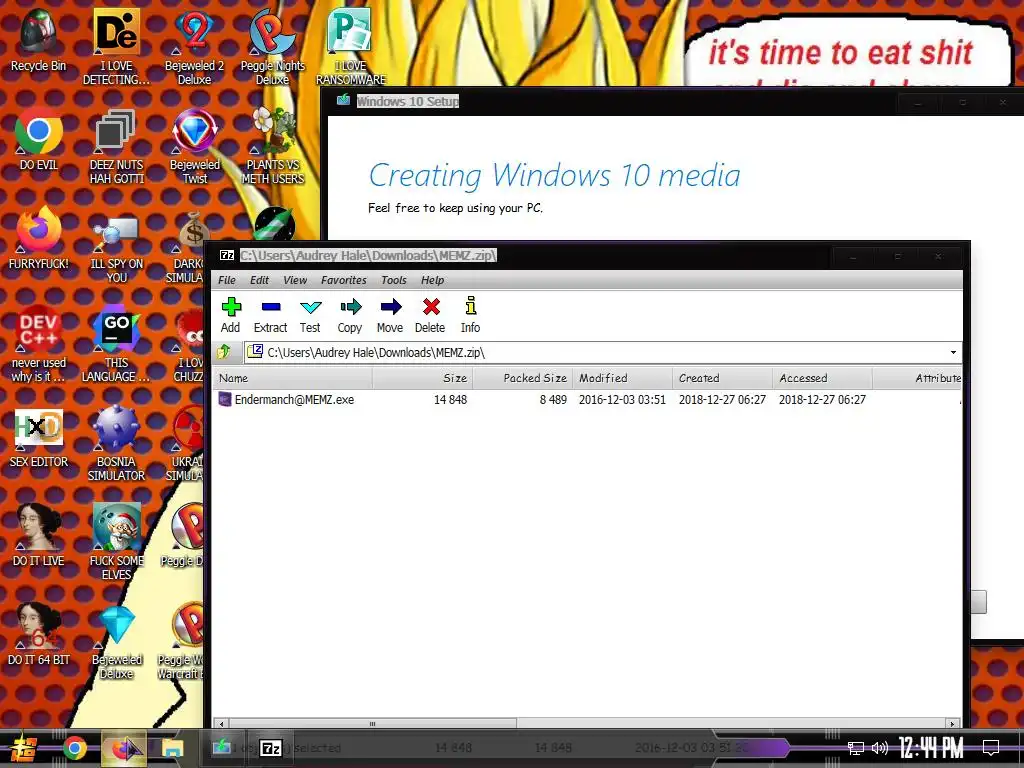1024x768 pixels.
Task: Select the Recycle Bin desktop icon
Action: [39, 40]
